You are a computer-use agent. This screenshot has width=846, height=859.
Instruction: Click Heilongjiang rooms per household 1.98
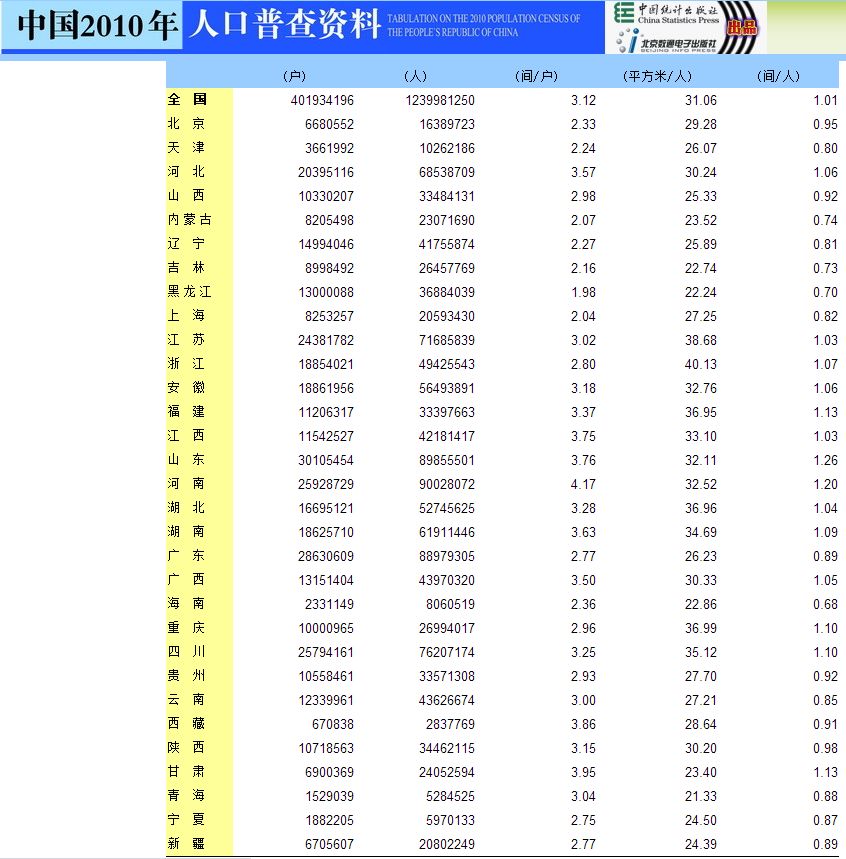(583, 293)
